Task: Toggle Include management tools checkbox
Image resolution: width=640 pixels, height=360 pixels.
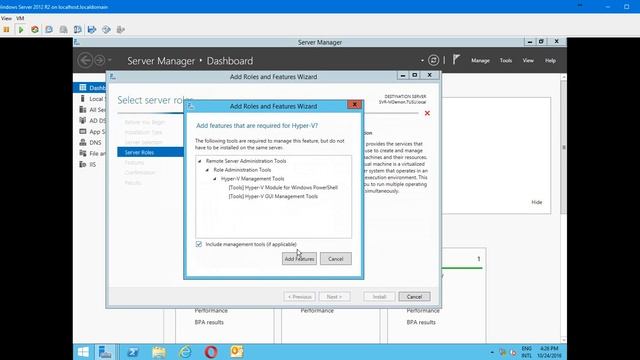Action: [199, 244]
